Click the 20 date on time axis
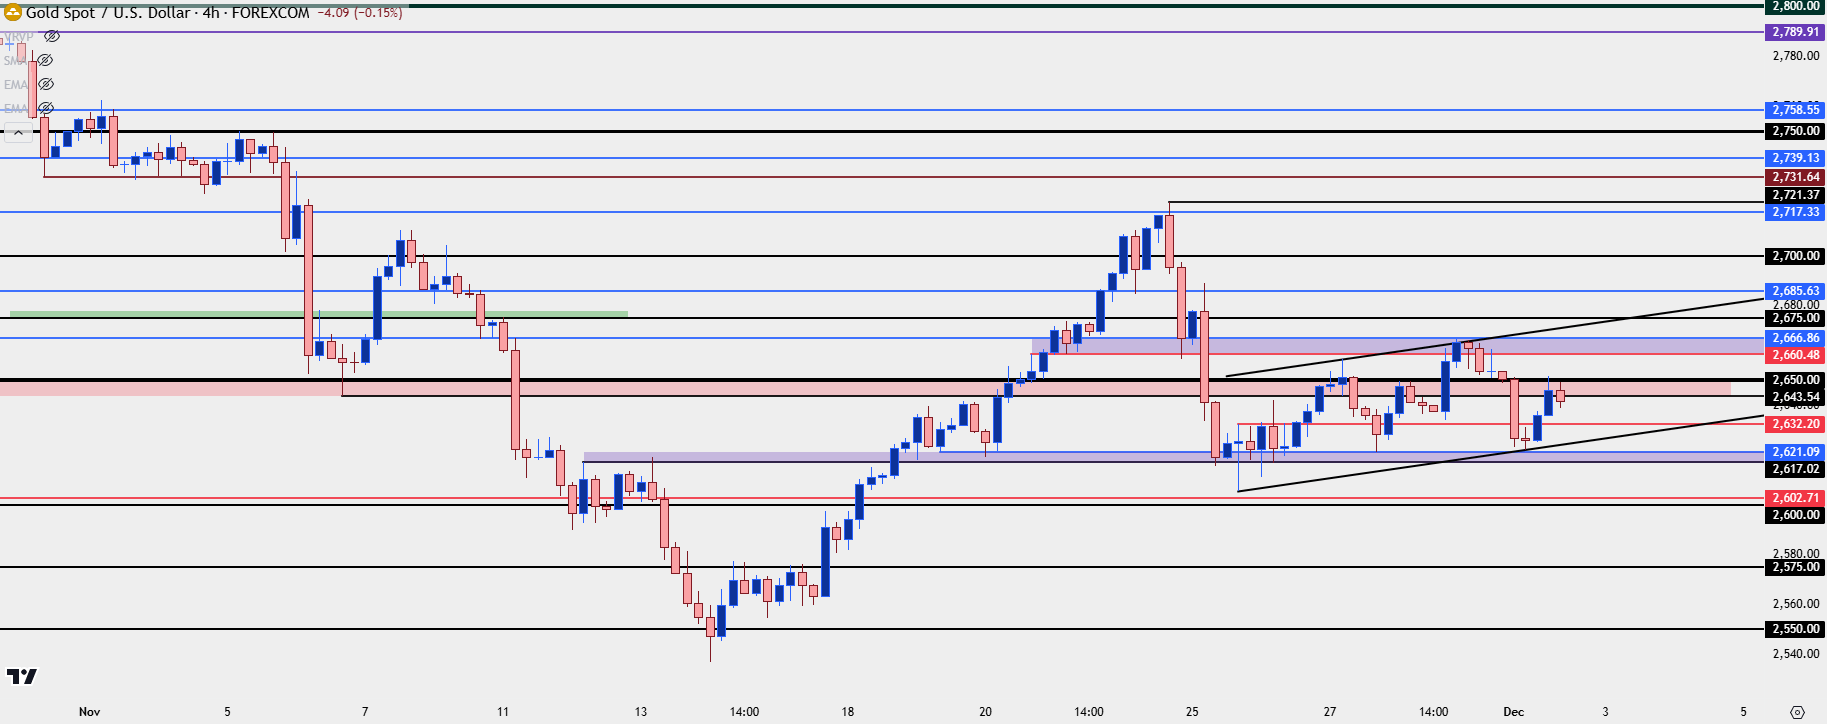1827x724 pixels. tap(985, 712)
